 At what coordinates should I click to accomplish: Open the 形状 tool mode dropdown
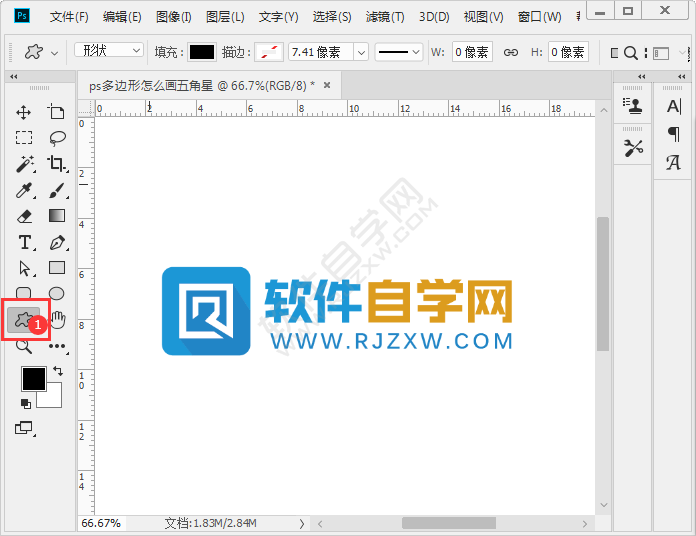109,50
